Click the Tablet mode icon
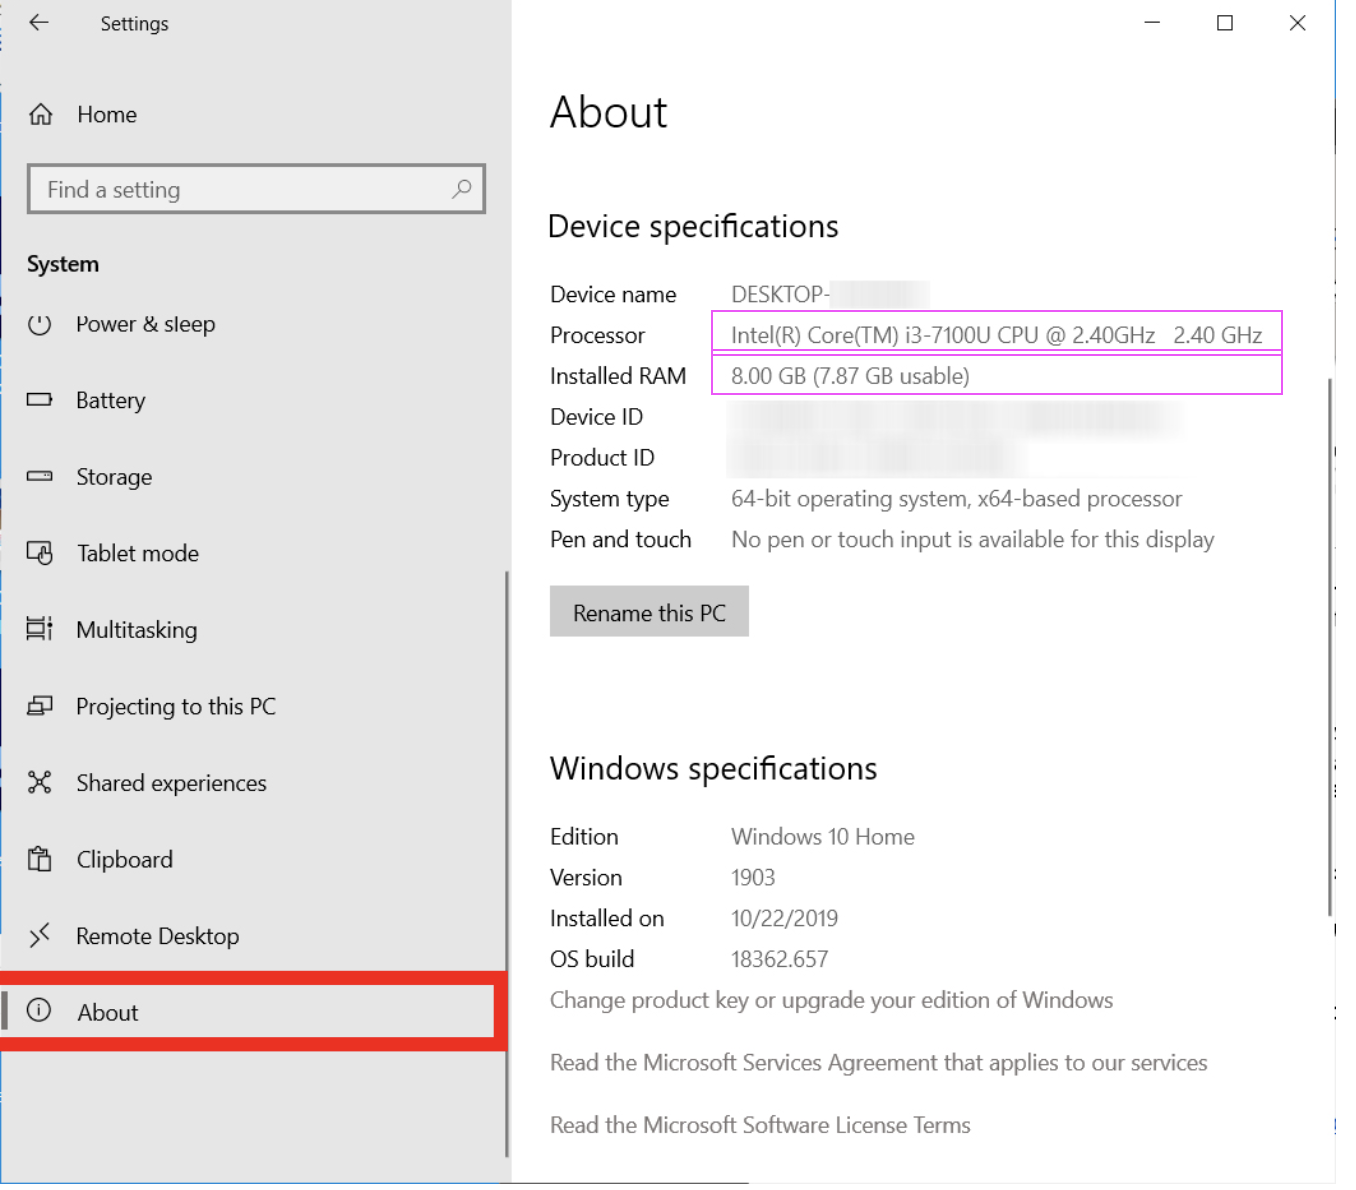 click(x=39, y=553)
